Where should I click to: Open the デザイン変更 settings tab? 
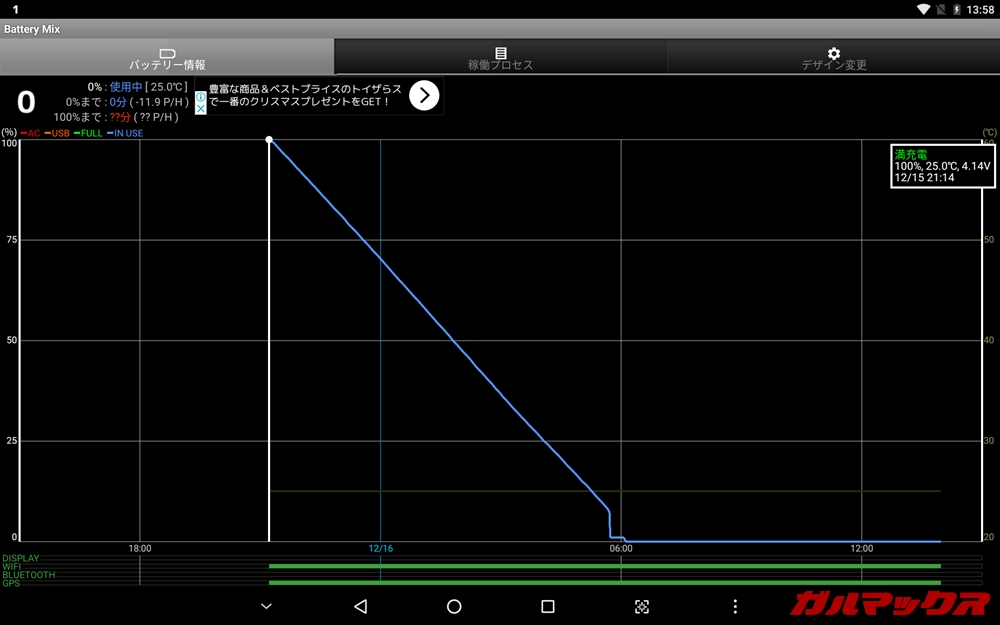coord(833,57)
